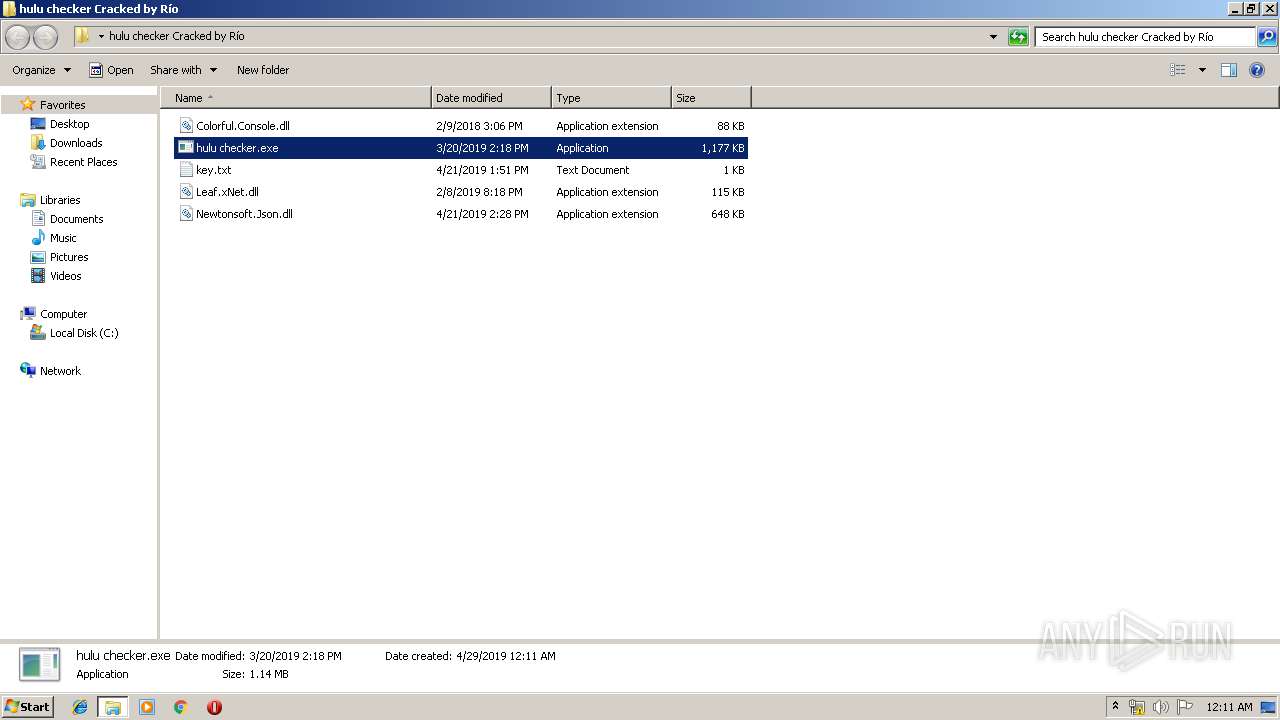1280x720 pixels.
Task: Select the Colorful.Console.dll file icon
Action: [186, 126]
